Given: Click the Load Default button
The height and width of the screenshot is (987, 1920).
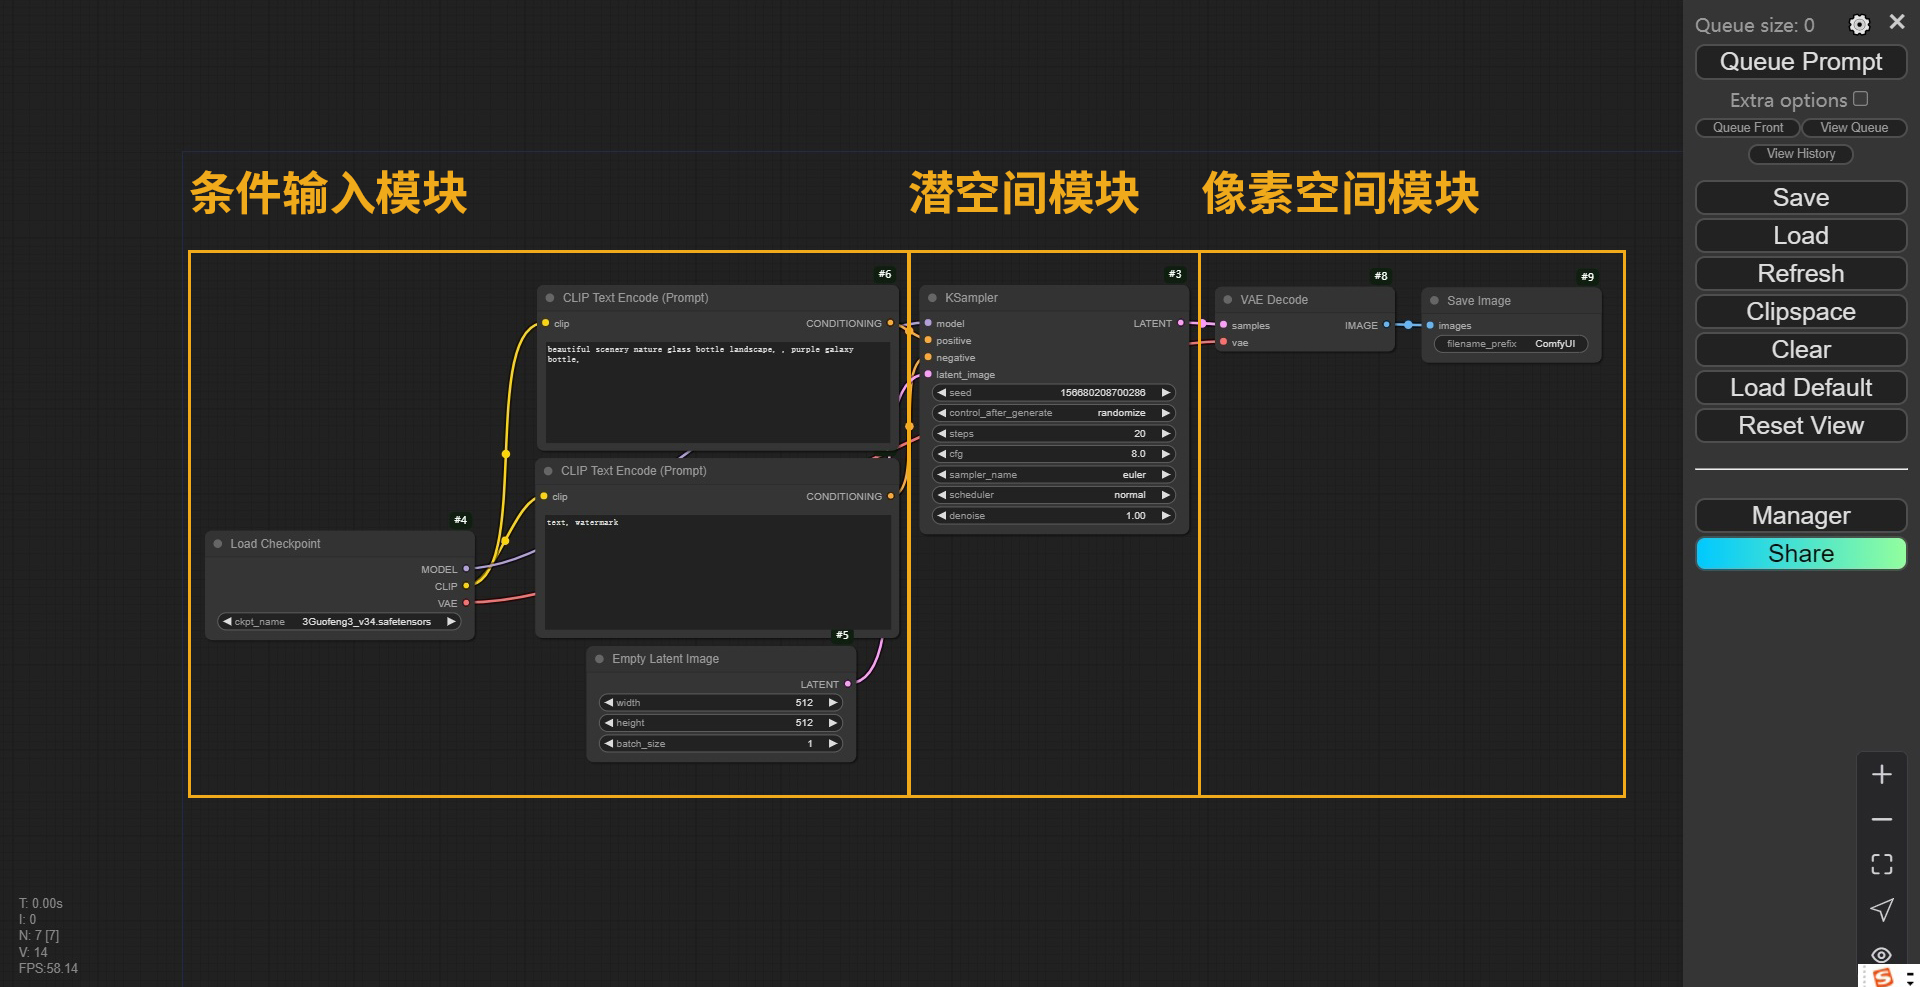Looking at the screenshot, I should pos(1799,387).
